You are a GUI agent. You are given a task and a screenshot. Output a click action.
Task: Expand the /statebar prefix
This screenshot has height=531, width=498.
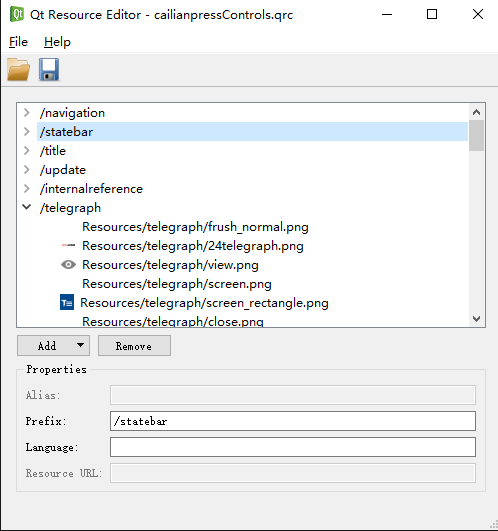[x=27, y=131]
